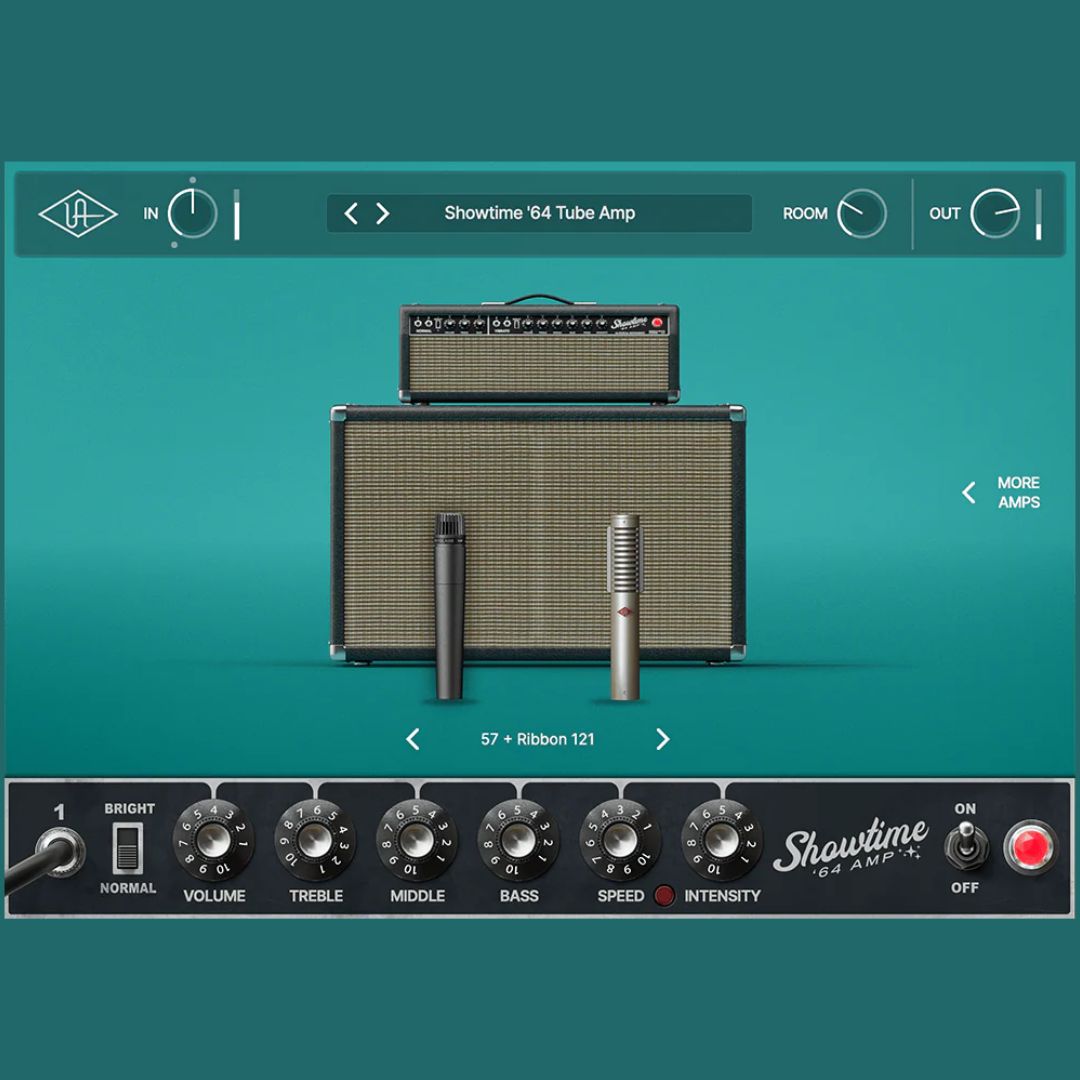Click the vibrato SPEED knob
The height and width of the screenshot is (1080, 1080).
coord(620,840)
